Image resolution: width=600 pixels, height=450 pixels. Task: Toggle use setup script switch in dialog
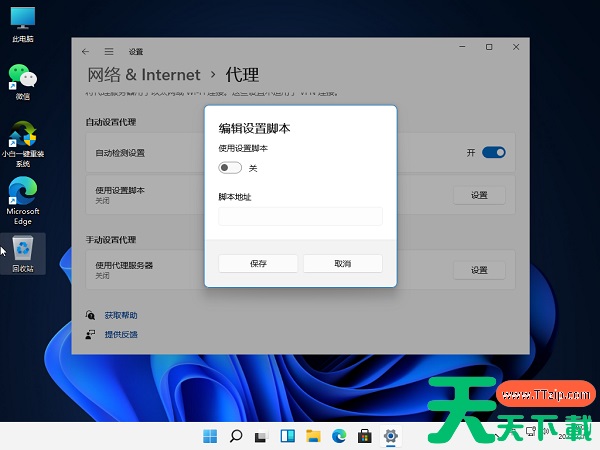point(230,168)
